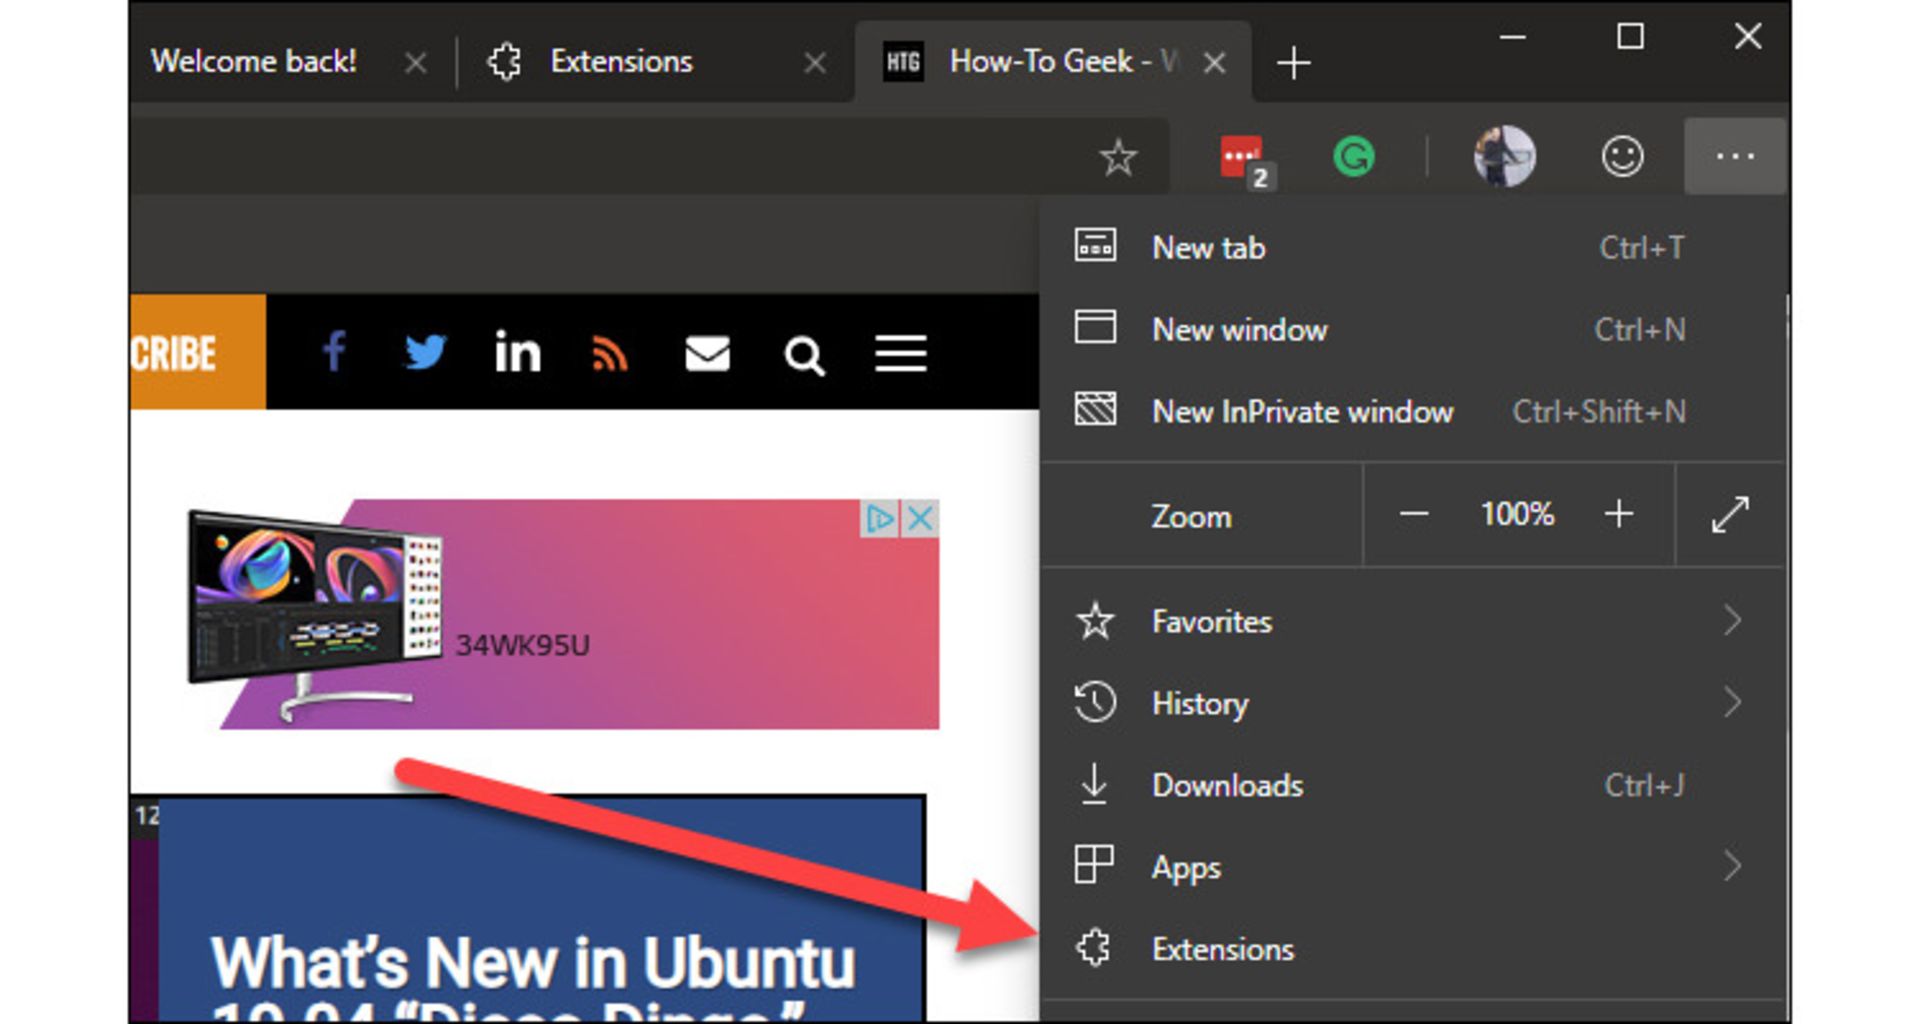Click the 100% zoom level value
Viewport: 1920px width, 1024px height.
(x=1517, y=515)
